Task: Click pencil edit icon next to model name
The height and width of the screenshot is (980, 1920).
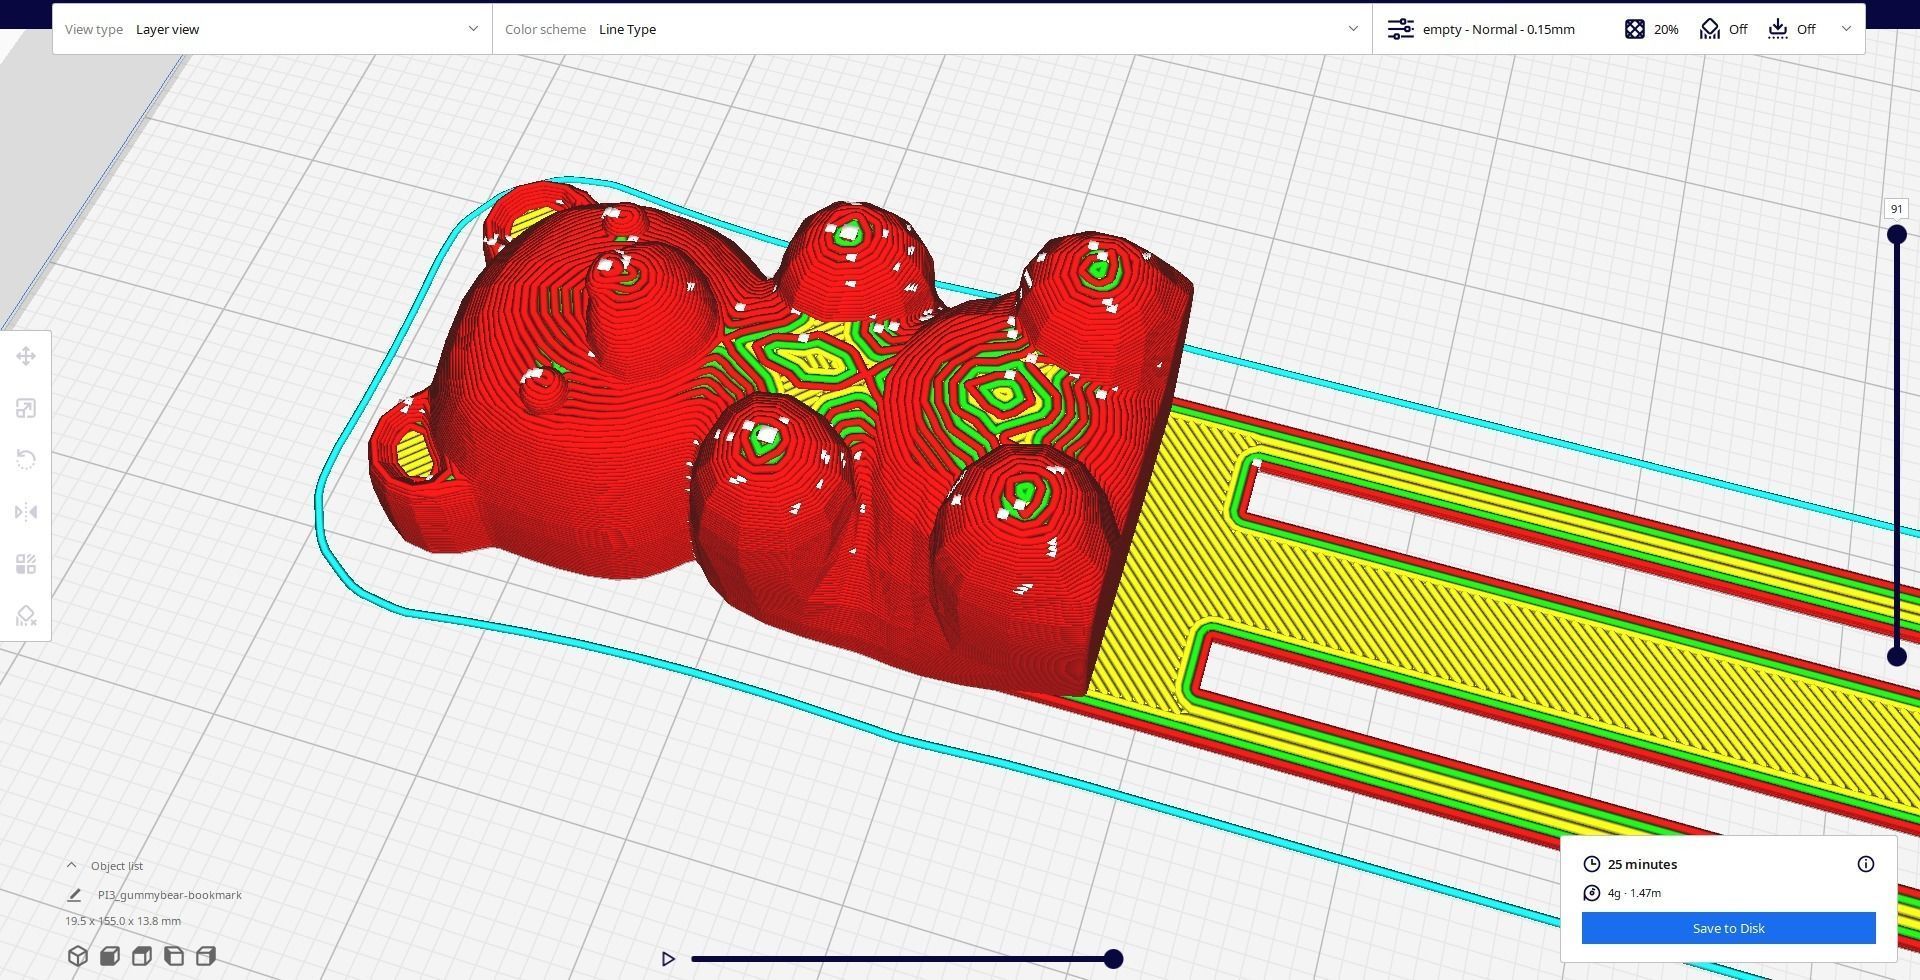Action: 74,895
